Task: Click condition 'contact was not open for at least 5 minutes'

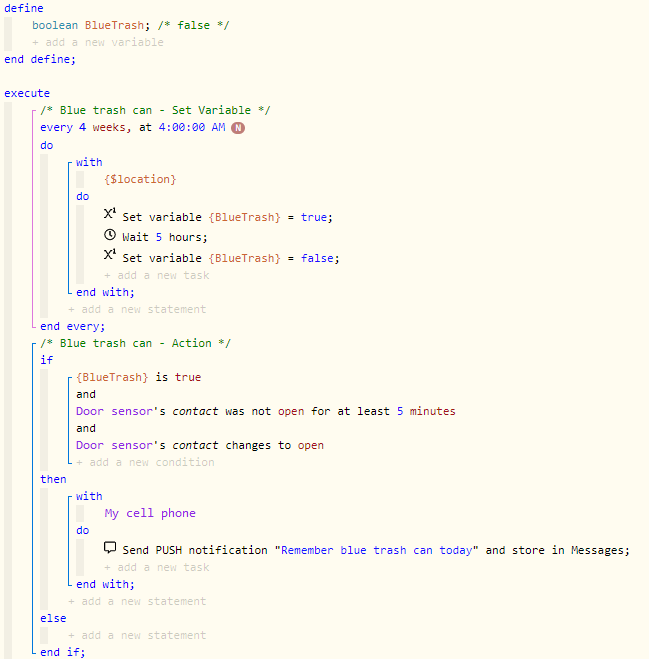Action: coord(266,411)
